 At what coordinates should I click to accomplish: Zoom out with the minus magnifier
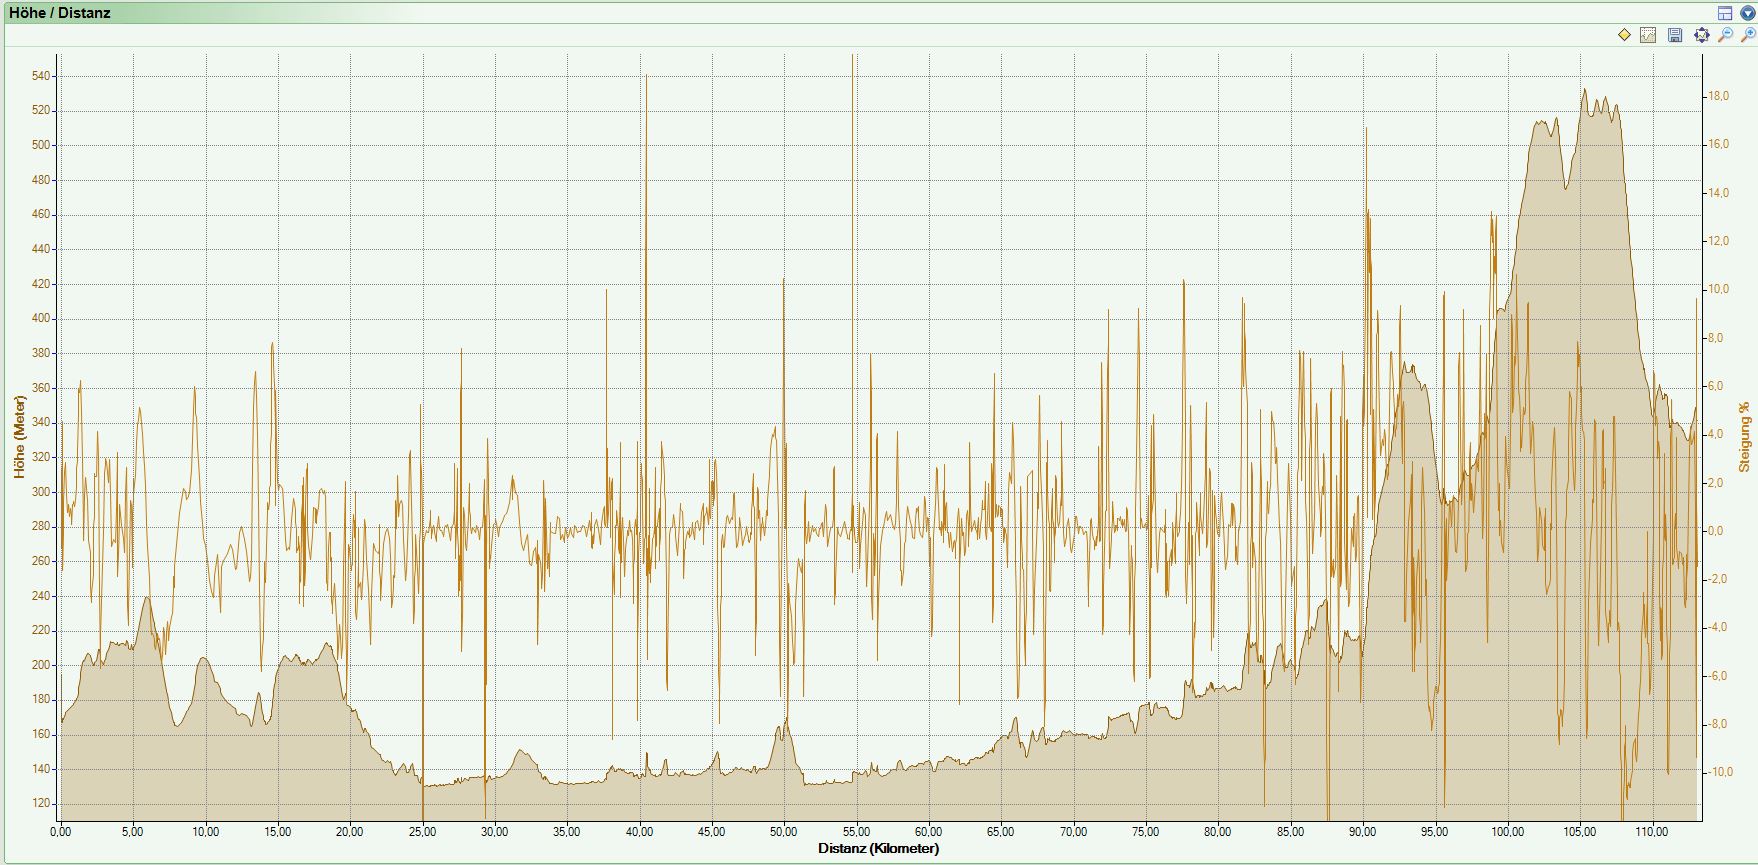coord(1725,35)
